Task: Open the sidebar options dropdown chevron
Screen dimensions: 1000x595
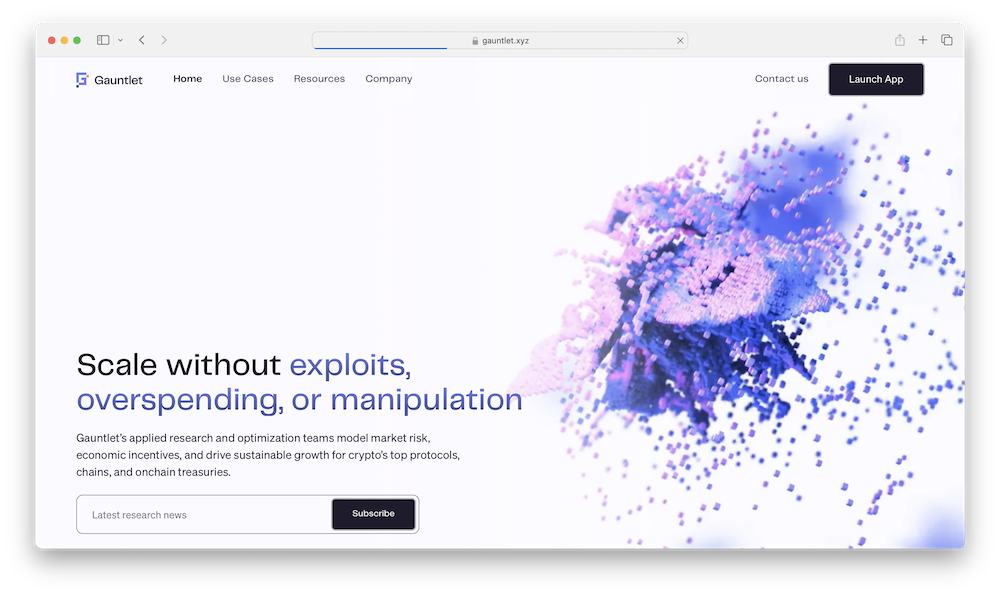Action: point(120,40)
